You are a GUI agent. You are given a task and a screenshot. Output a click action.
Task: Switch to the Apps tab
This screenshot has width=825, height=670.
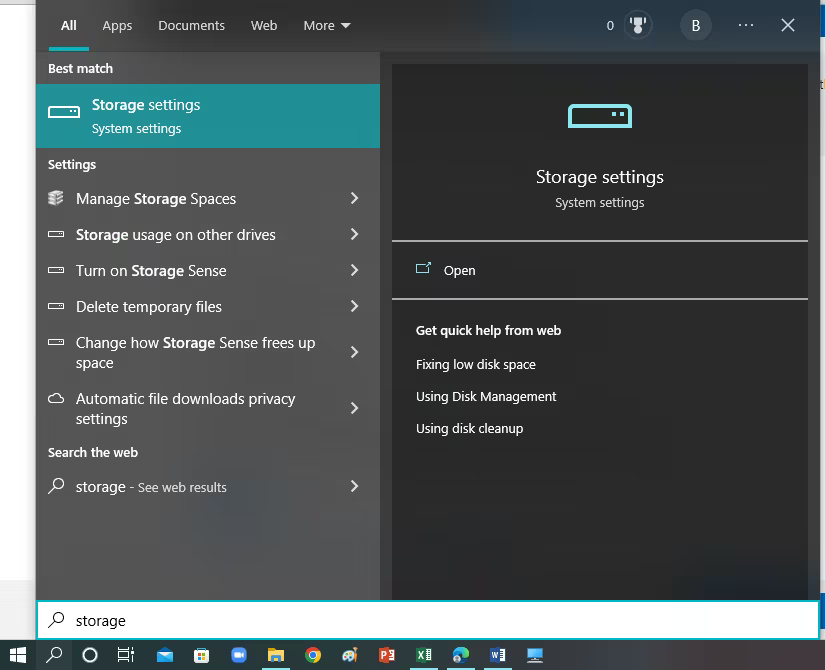(x=117, y=25)
